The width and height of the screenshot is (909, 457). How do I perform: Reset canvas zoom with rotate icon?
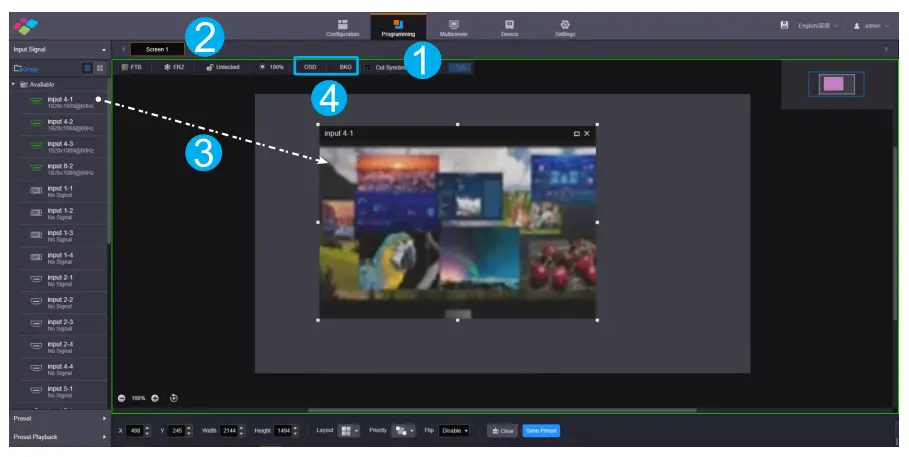(174, 398)
